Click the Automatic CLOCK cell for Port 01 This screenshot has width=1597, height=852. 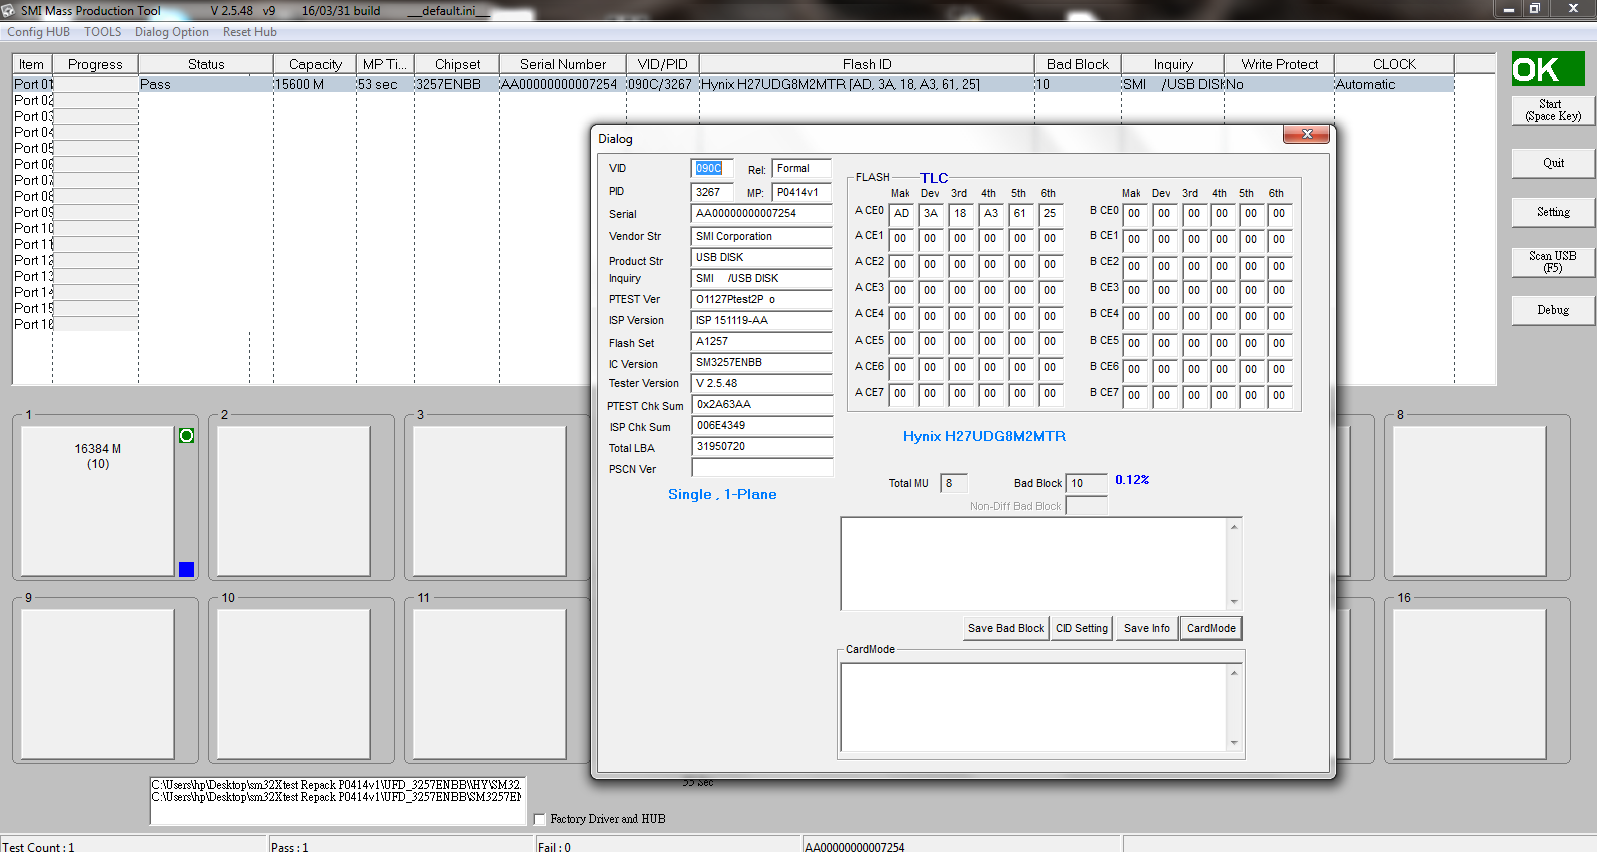pyautogui.click(x=1394, y=84)
